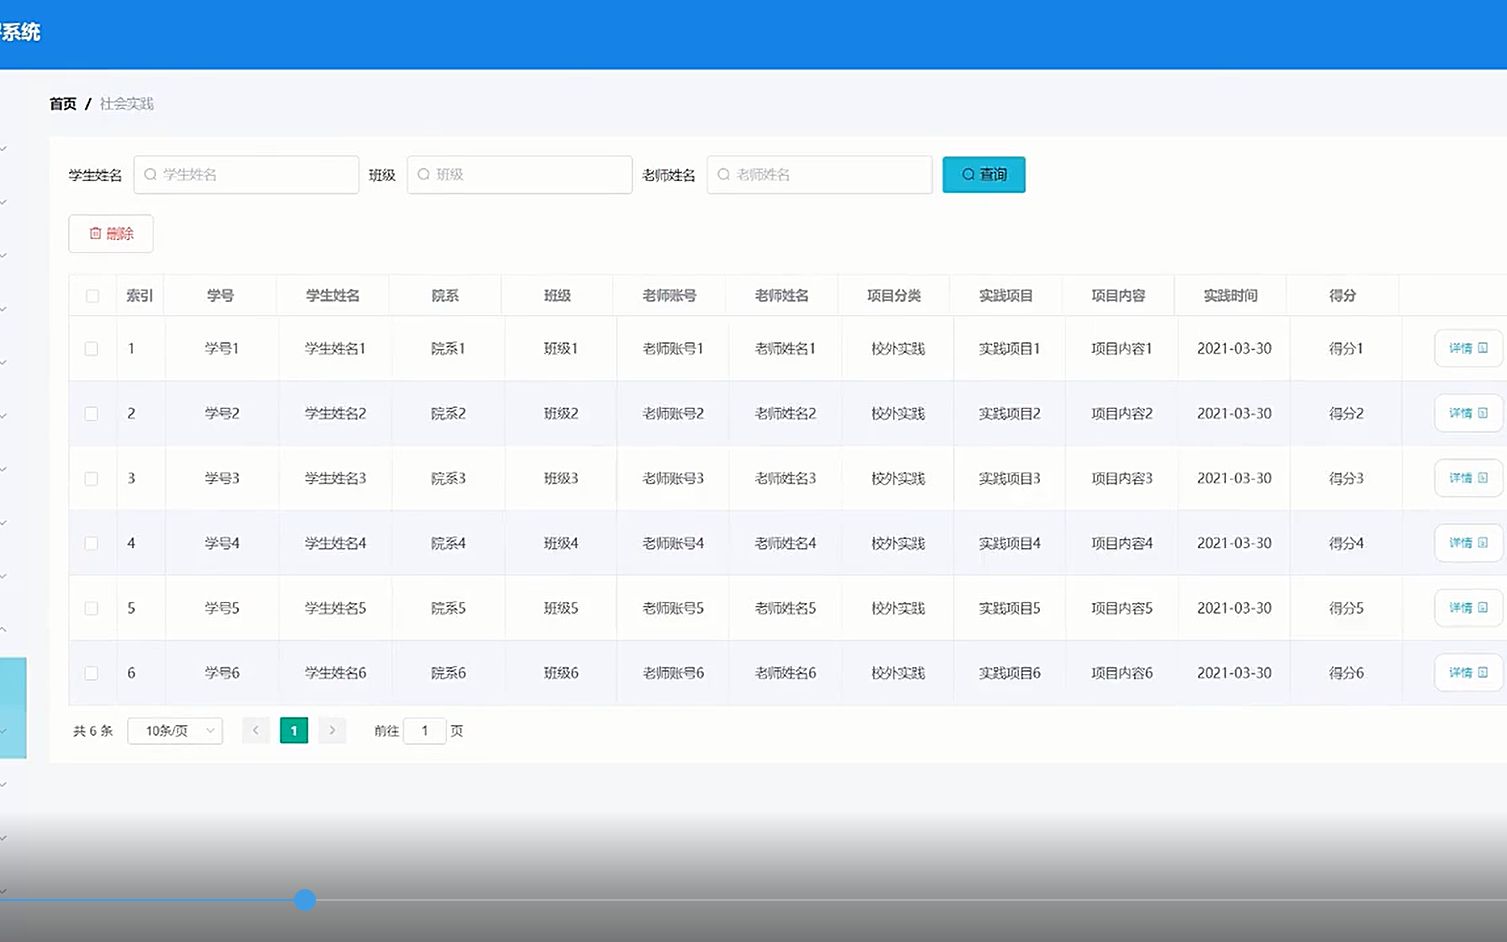Click the 学号 column header
1507x942 pixels.
click(x=220, y=296)
